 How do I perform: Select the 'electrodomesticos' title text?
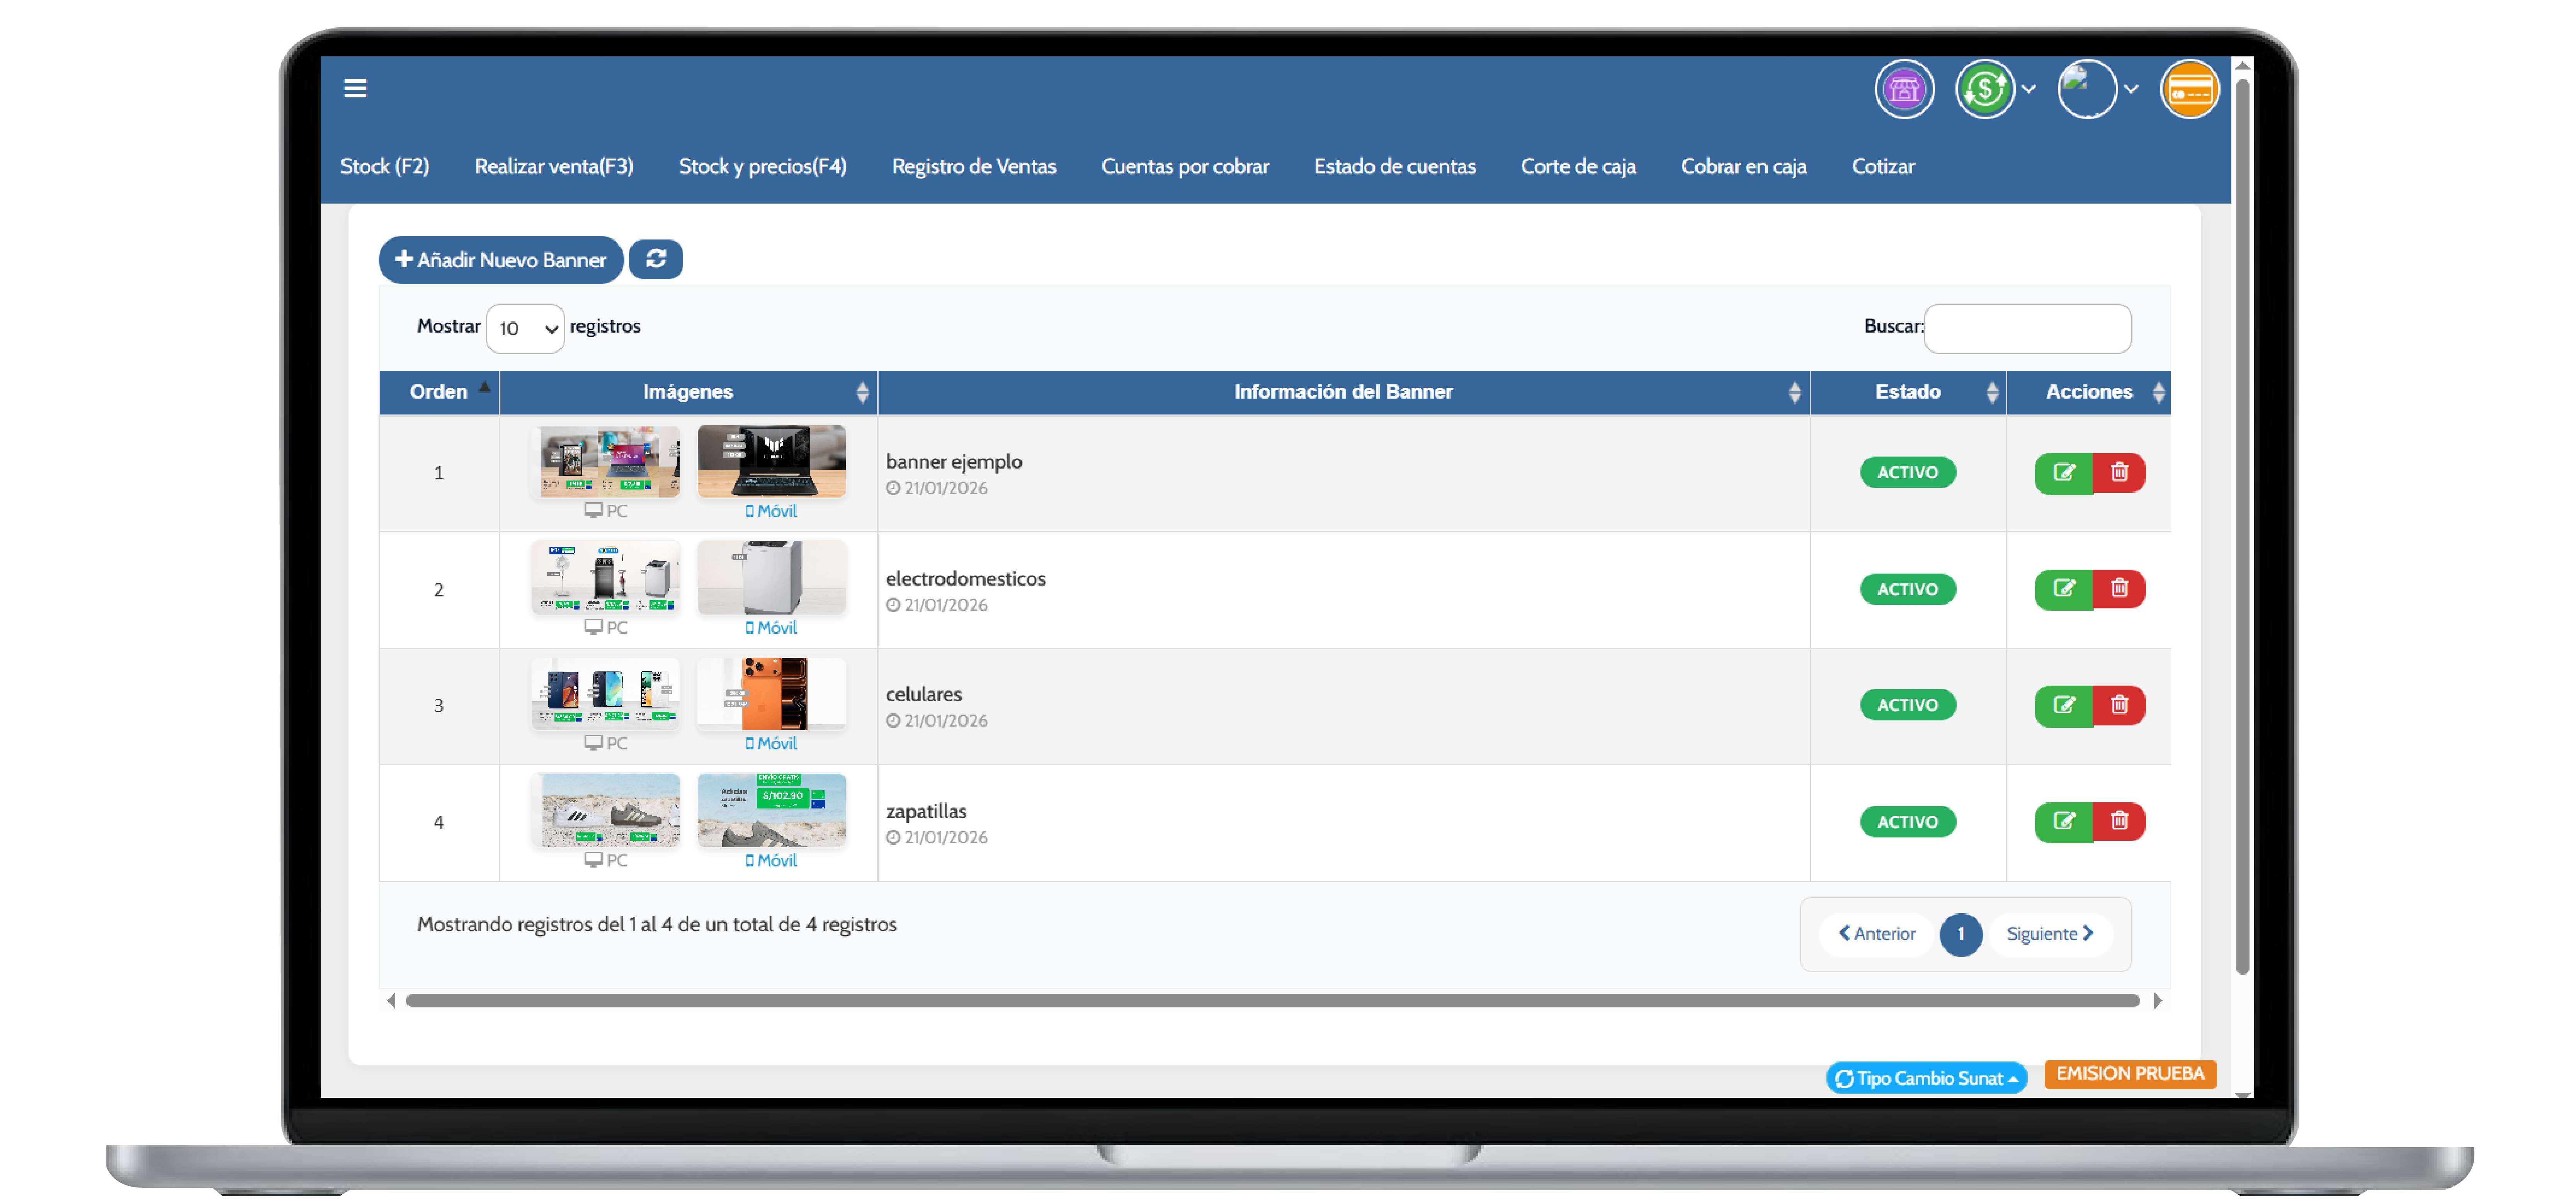click(965, 579)
